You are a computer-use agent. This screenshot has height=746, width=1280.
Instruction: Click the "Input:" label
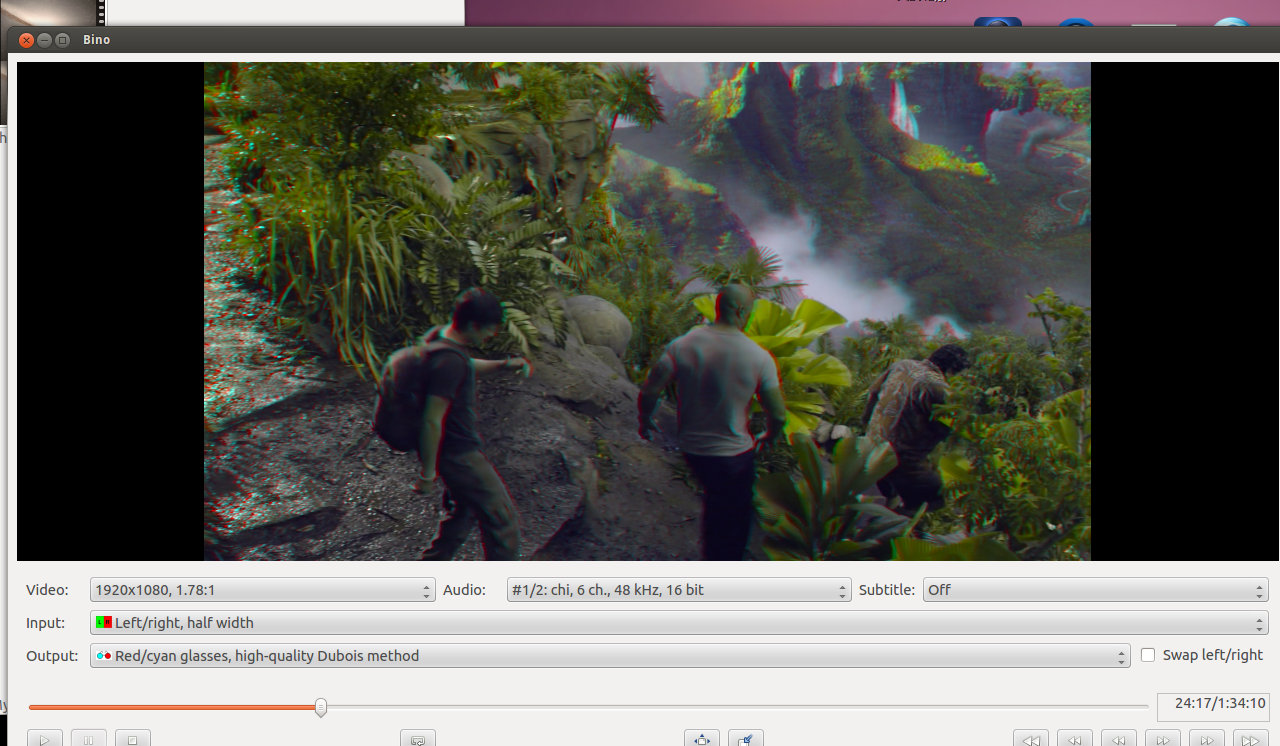(x=45, y=623)
